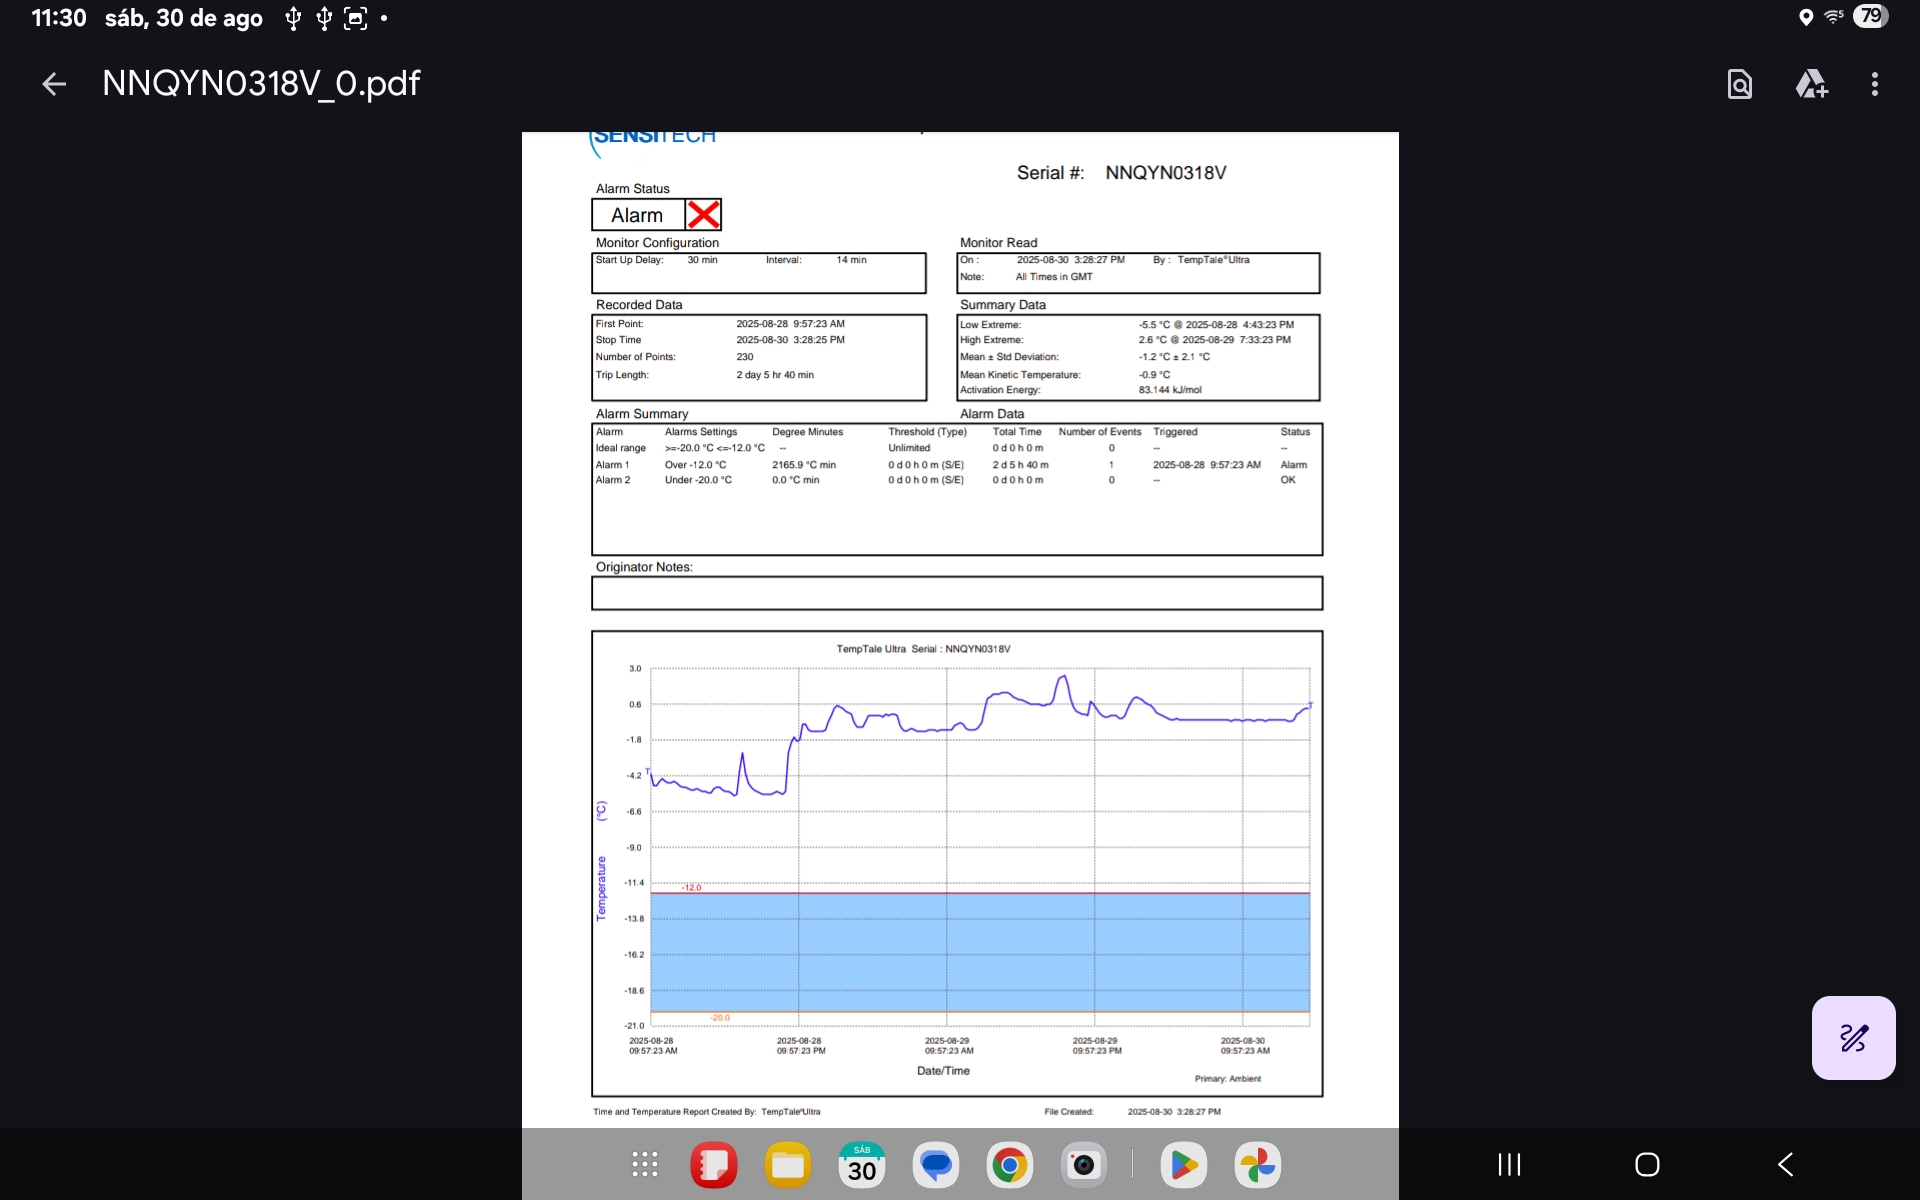
Task: Open the Chrome browser from taskbar
Action: [1010, 1164]
